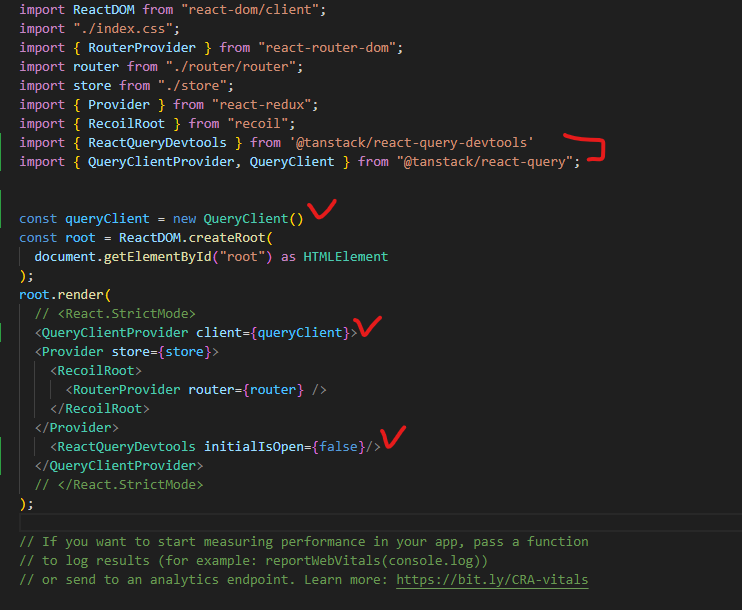The width and height of the screenshot is (742, 610).
Task: Select the "./index.css" import string
Action: pos(123,29)
